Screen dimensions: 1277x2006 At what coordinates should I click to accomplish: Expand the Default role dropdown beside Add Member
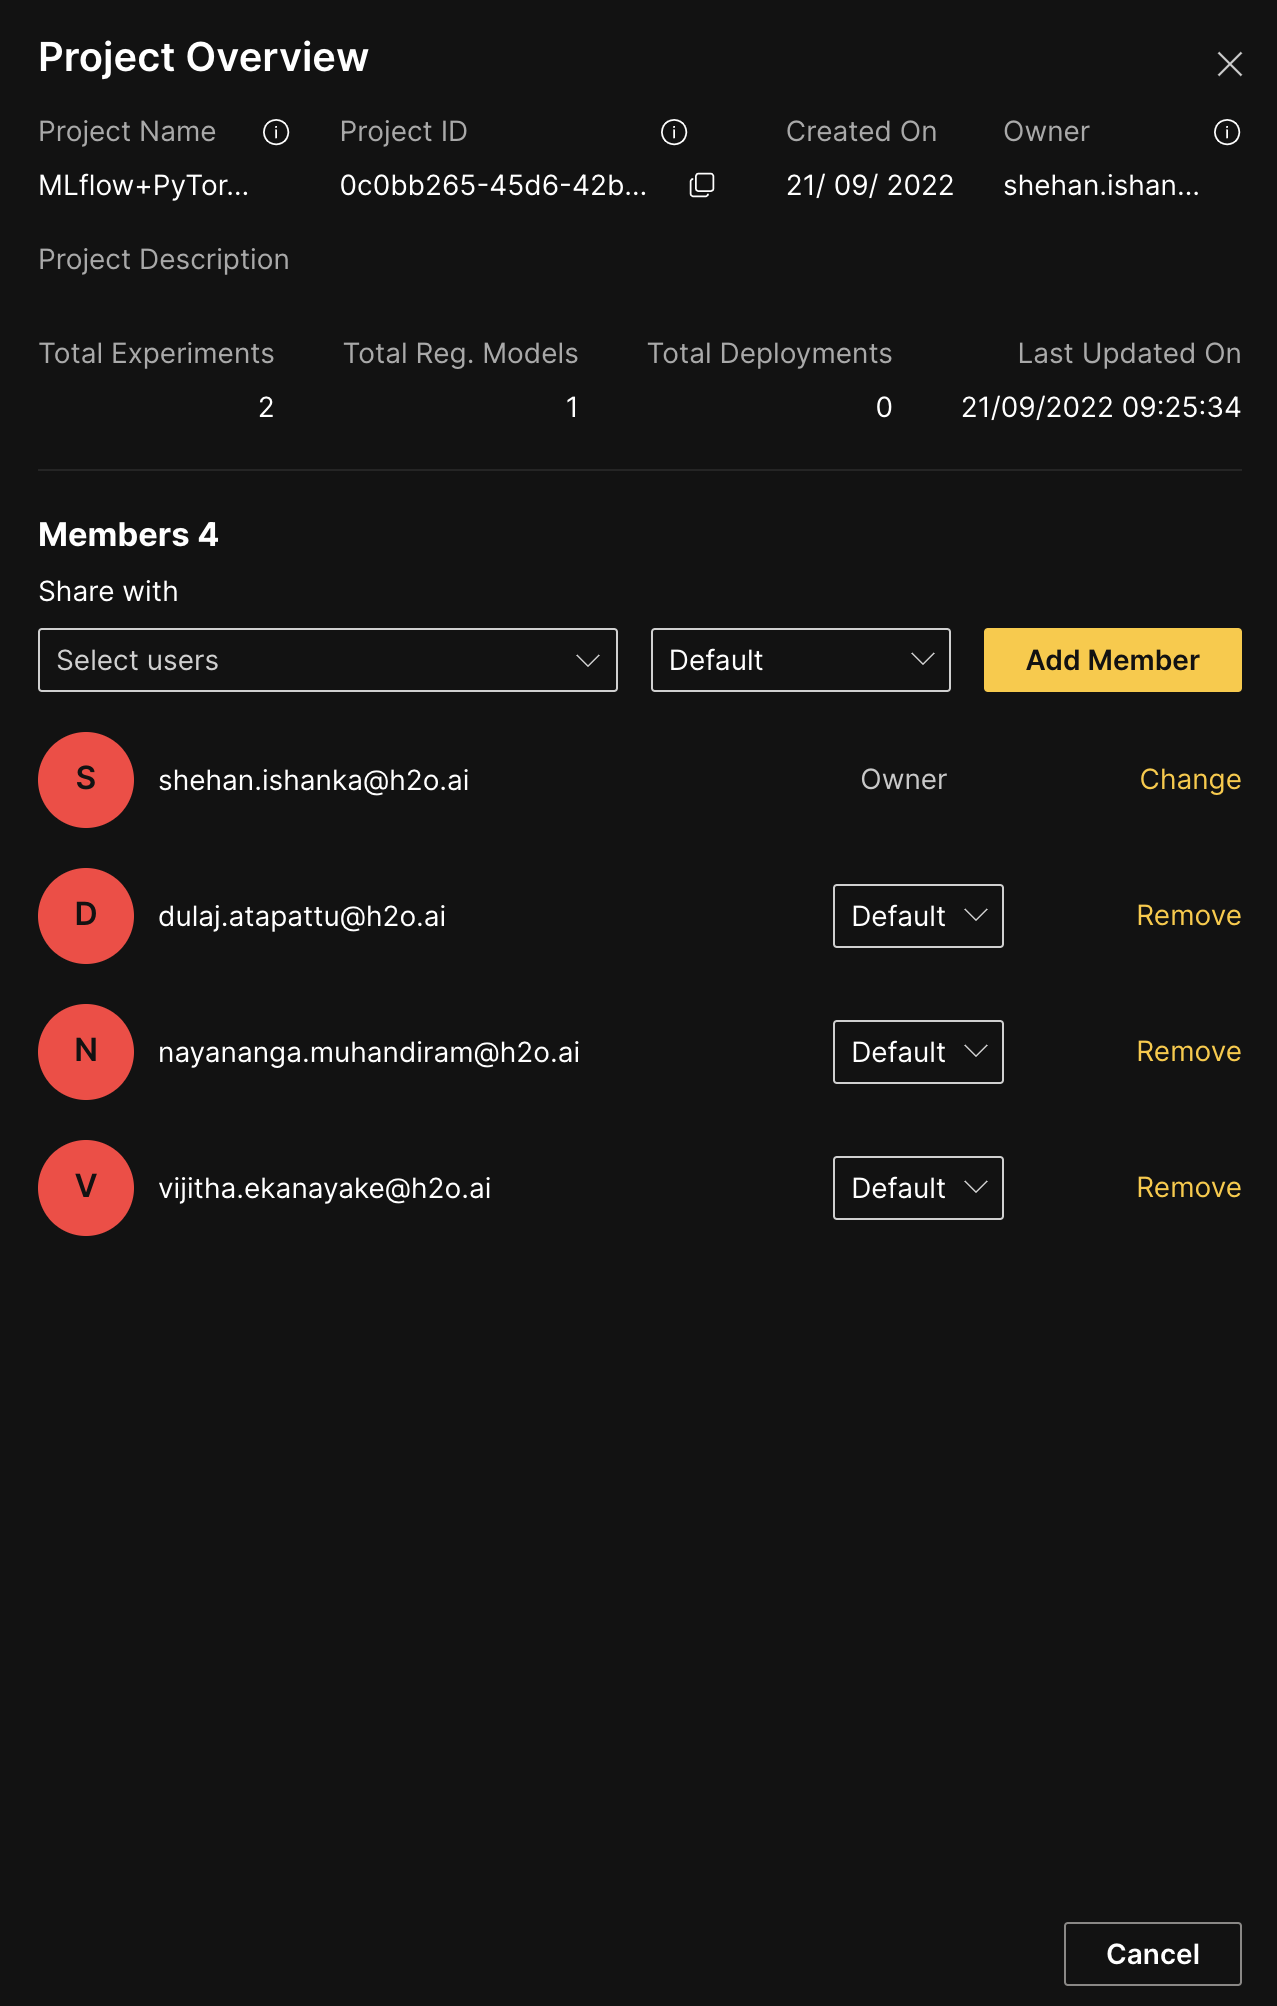click(800, 660)
